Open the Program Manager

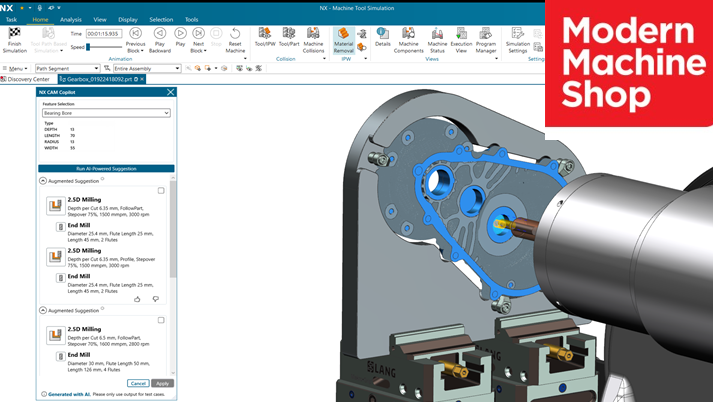486,36
